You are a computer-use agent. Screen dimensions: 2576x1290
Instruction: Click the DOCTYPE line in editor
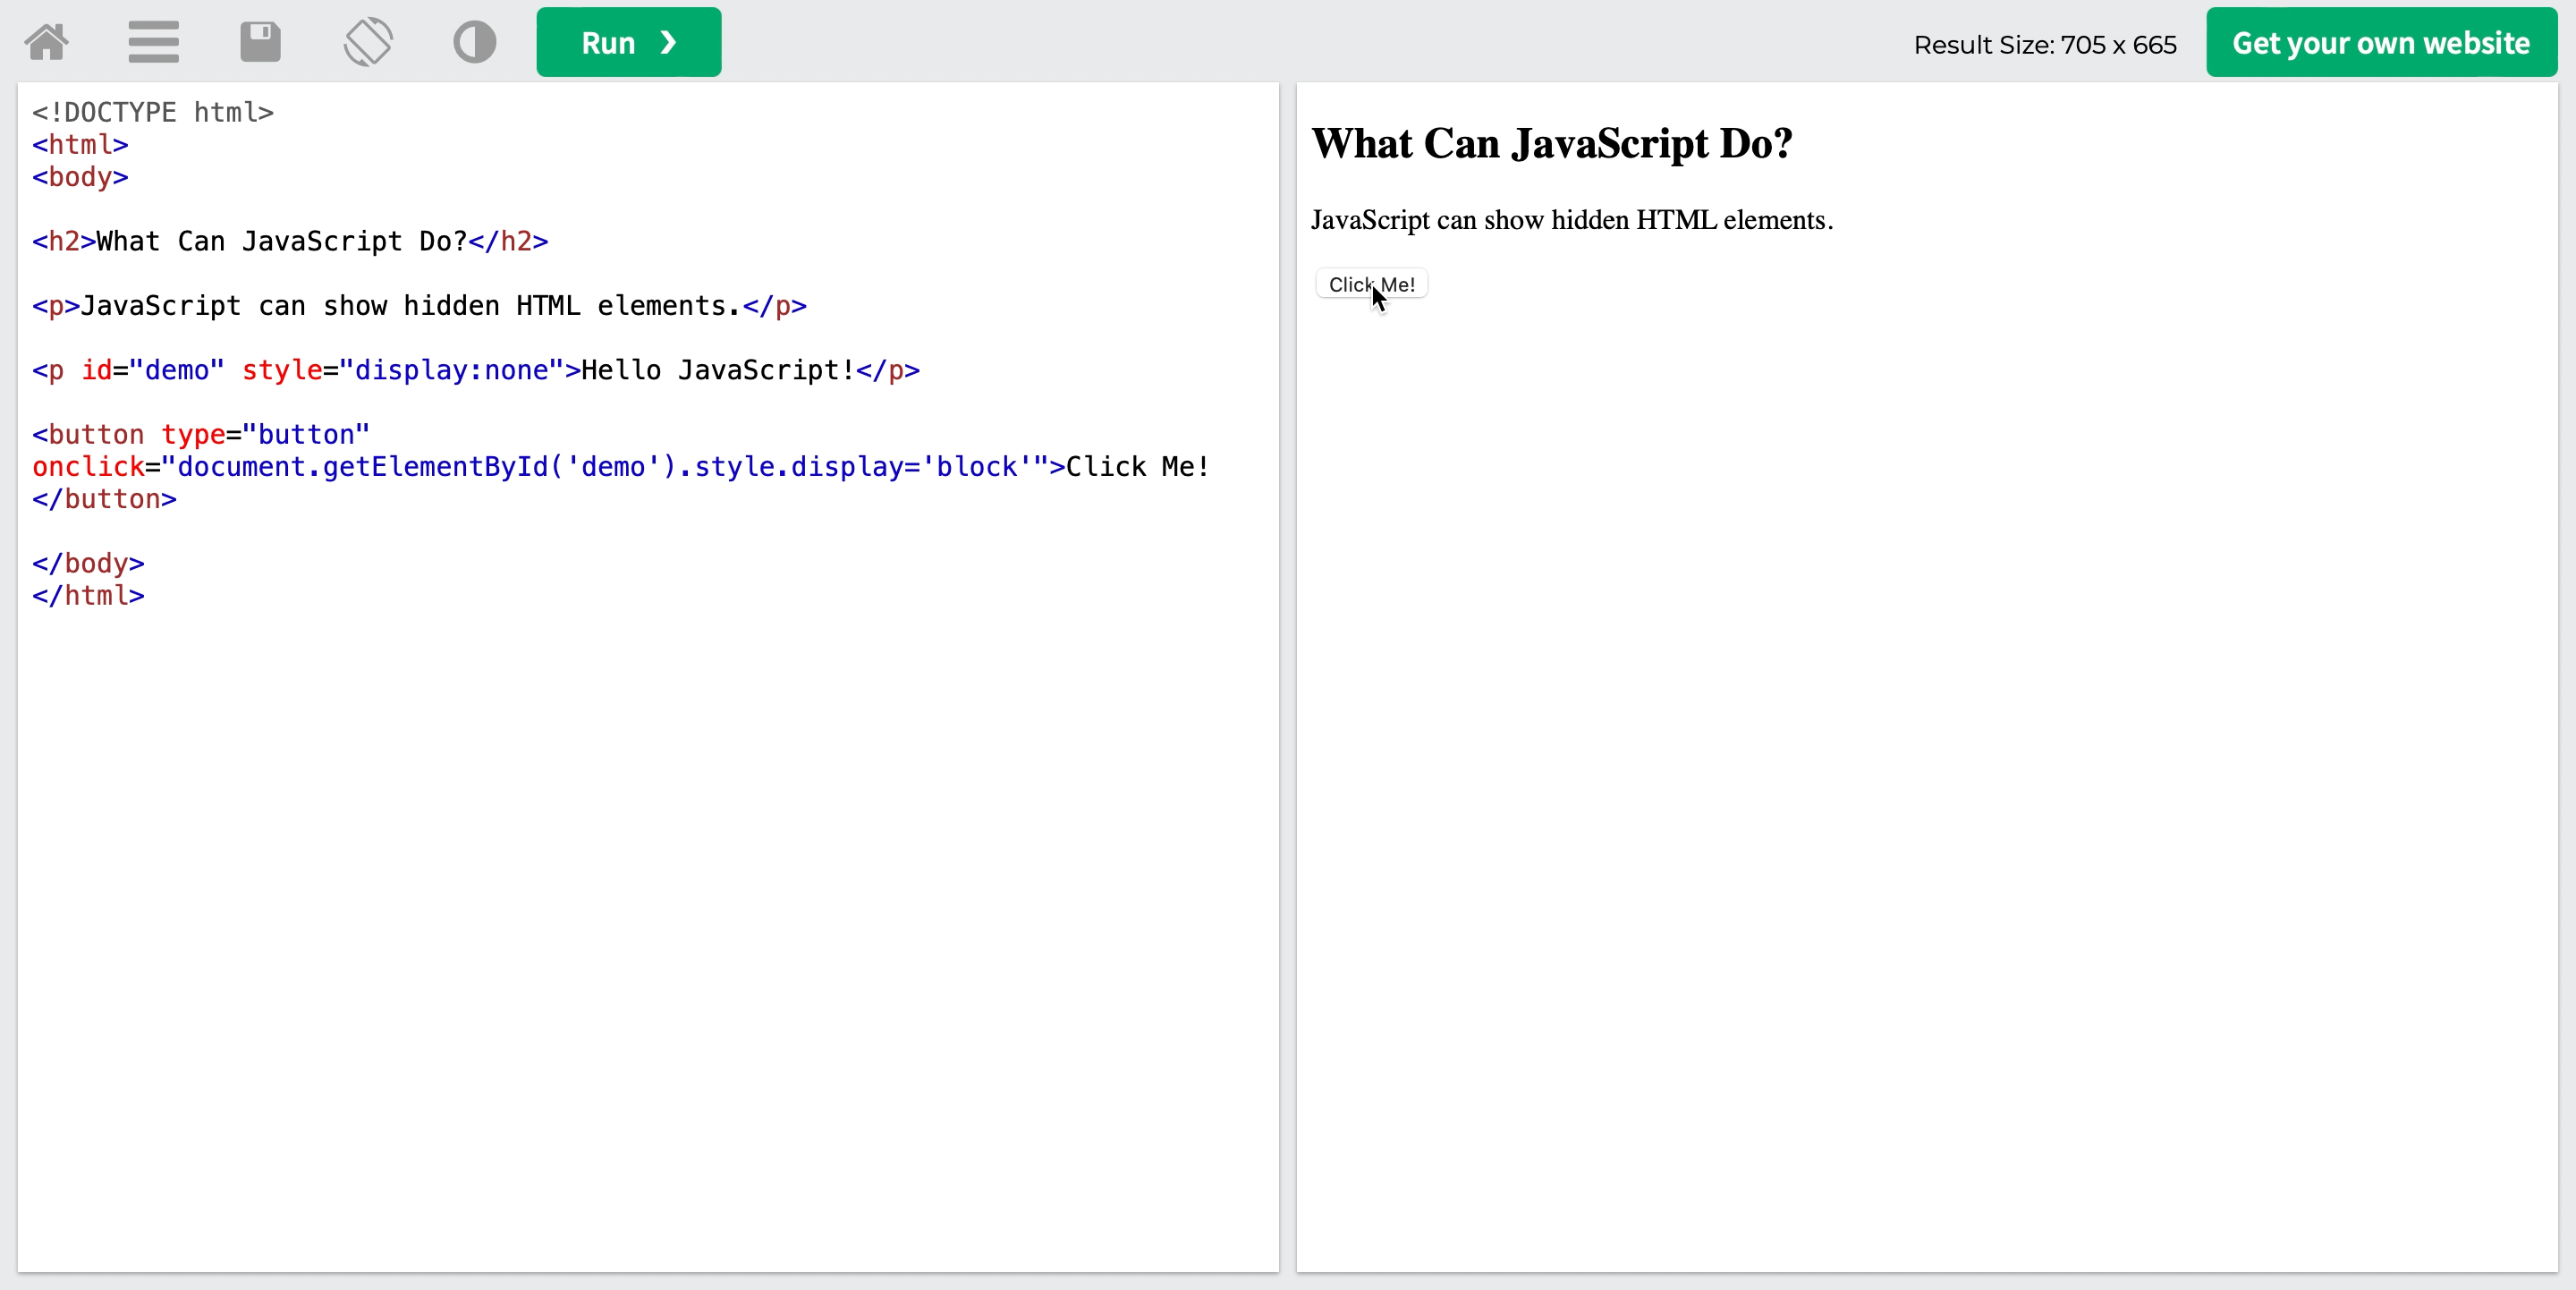click(x=153, y=112)
